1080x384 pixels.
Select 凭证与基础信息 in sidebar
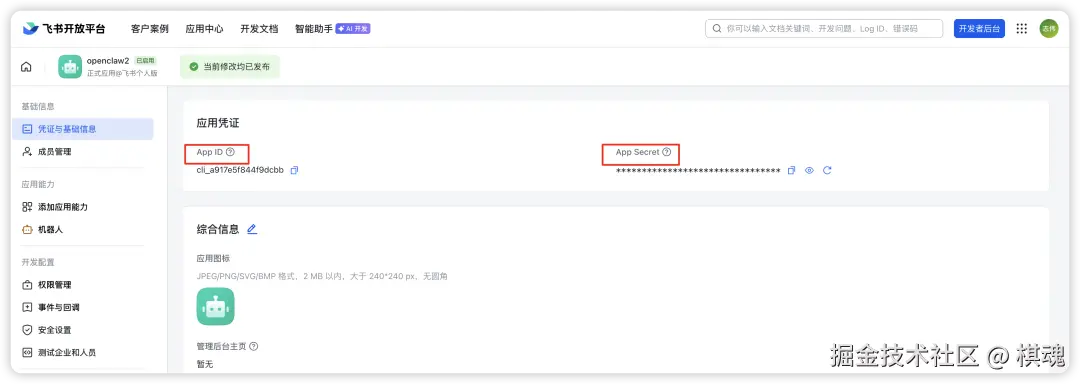point(83,129)
